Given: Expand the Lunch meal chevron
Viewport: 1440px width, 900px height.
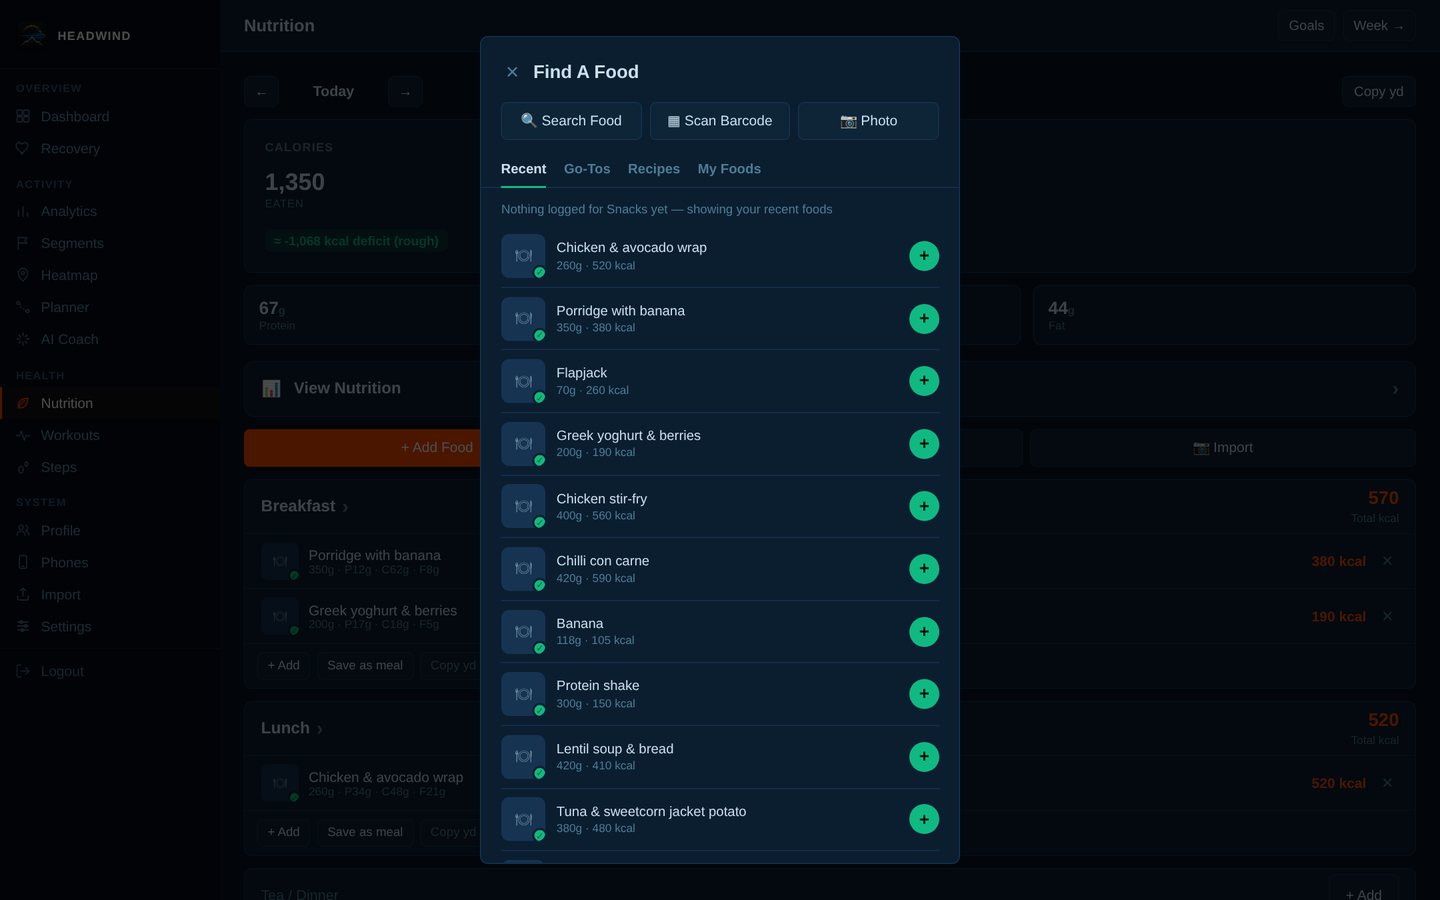Looking at the screenshot, I should 319,730.
